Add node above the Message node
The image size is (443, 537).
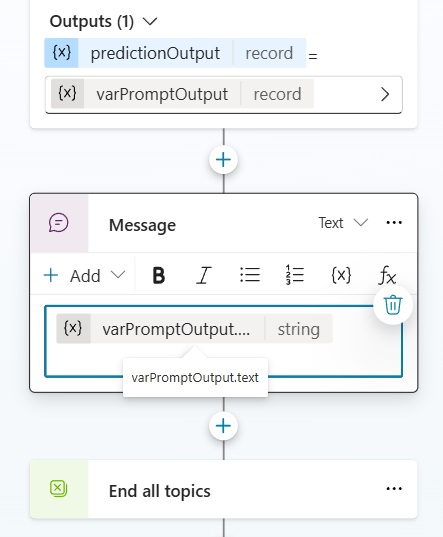[224, 160]
